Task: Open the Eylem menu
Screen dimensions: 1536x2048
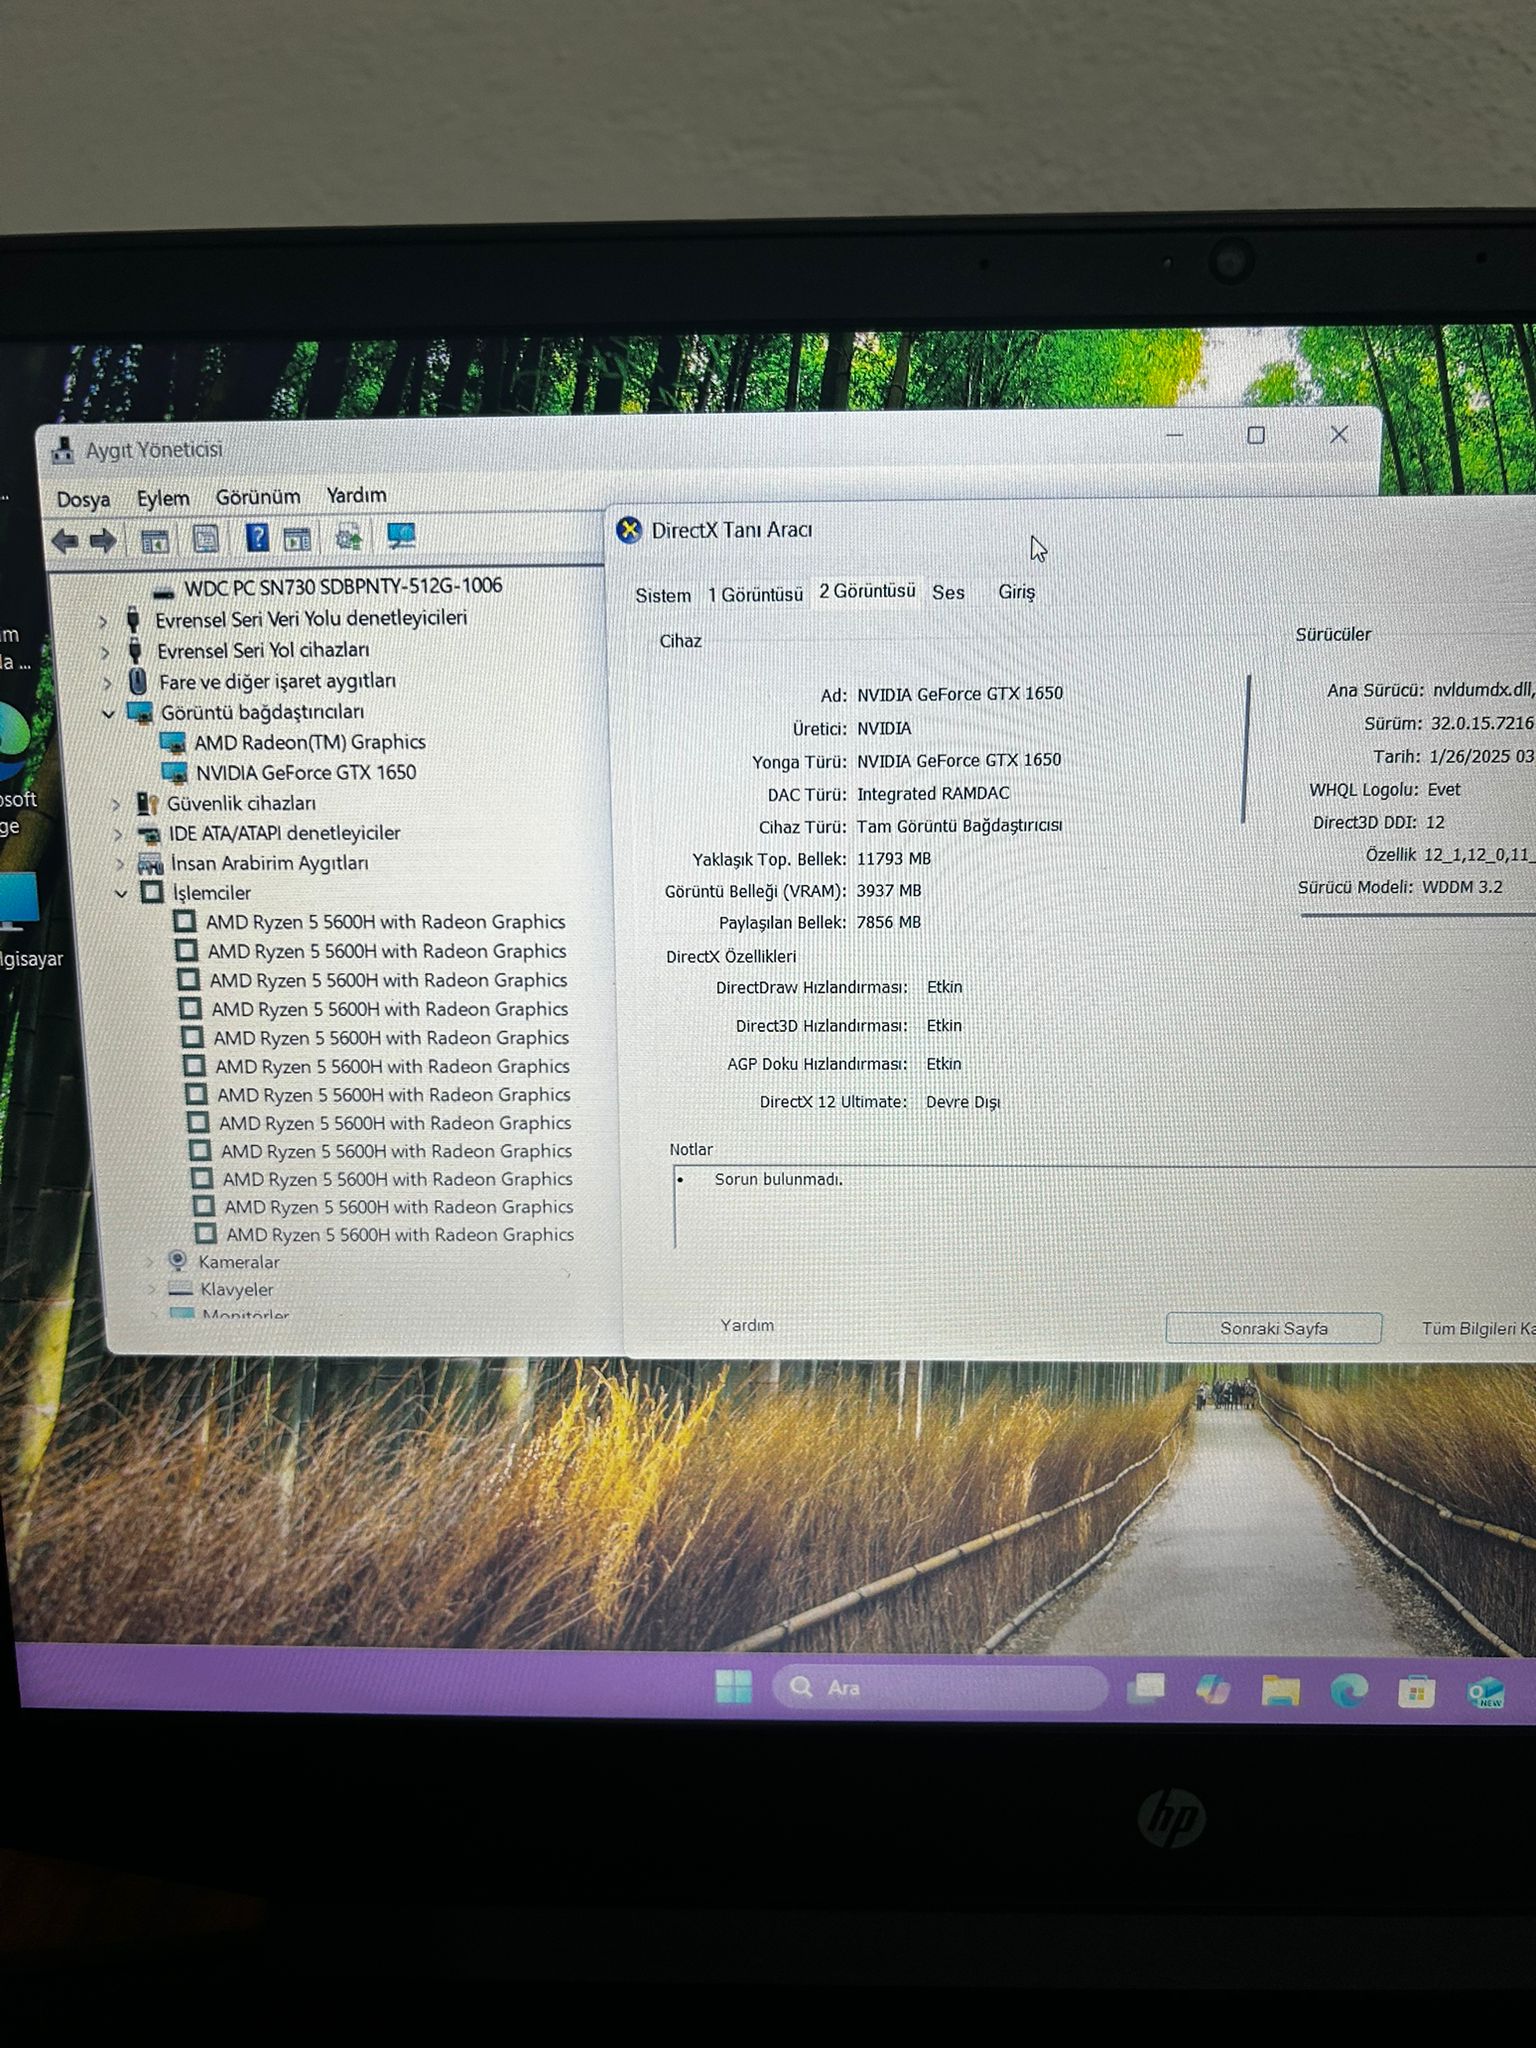Action: click(163, 498)
